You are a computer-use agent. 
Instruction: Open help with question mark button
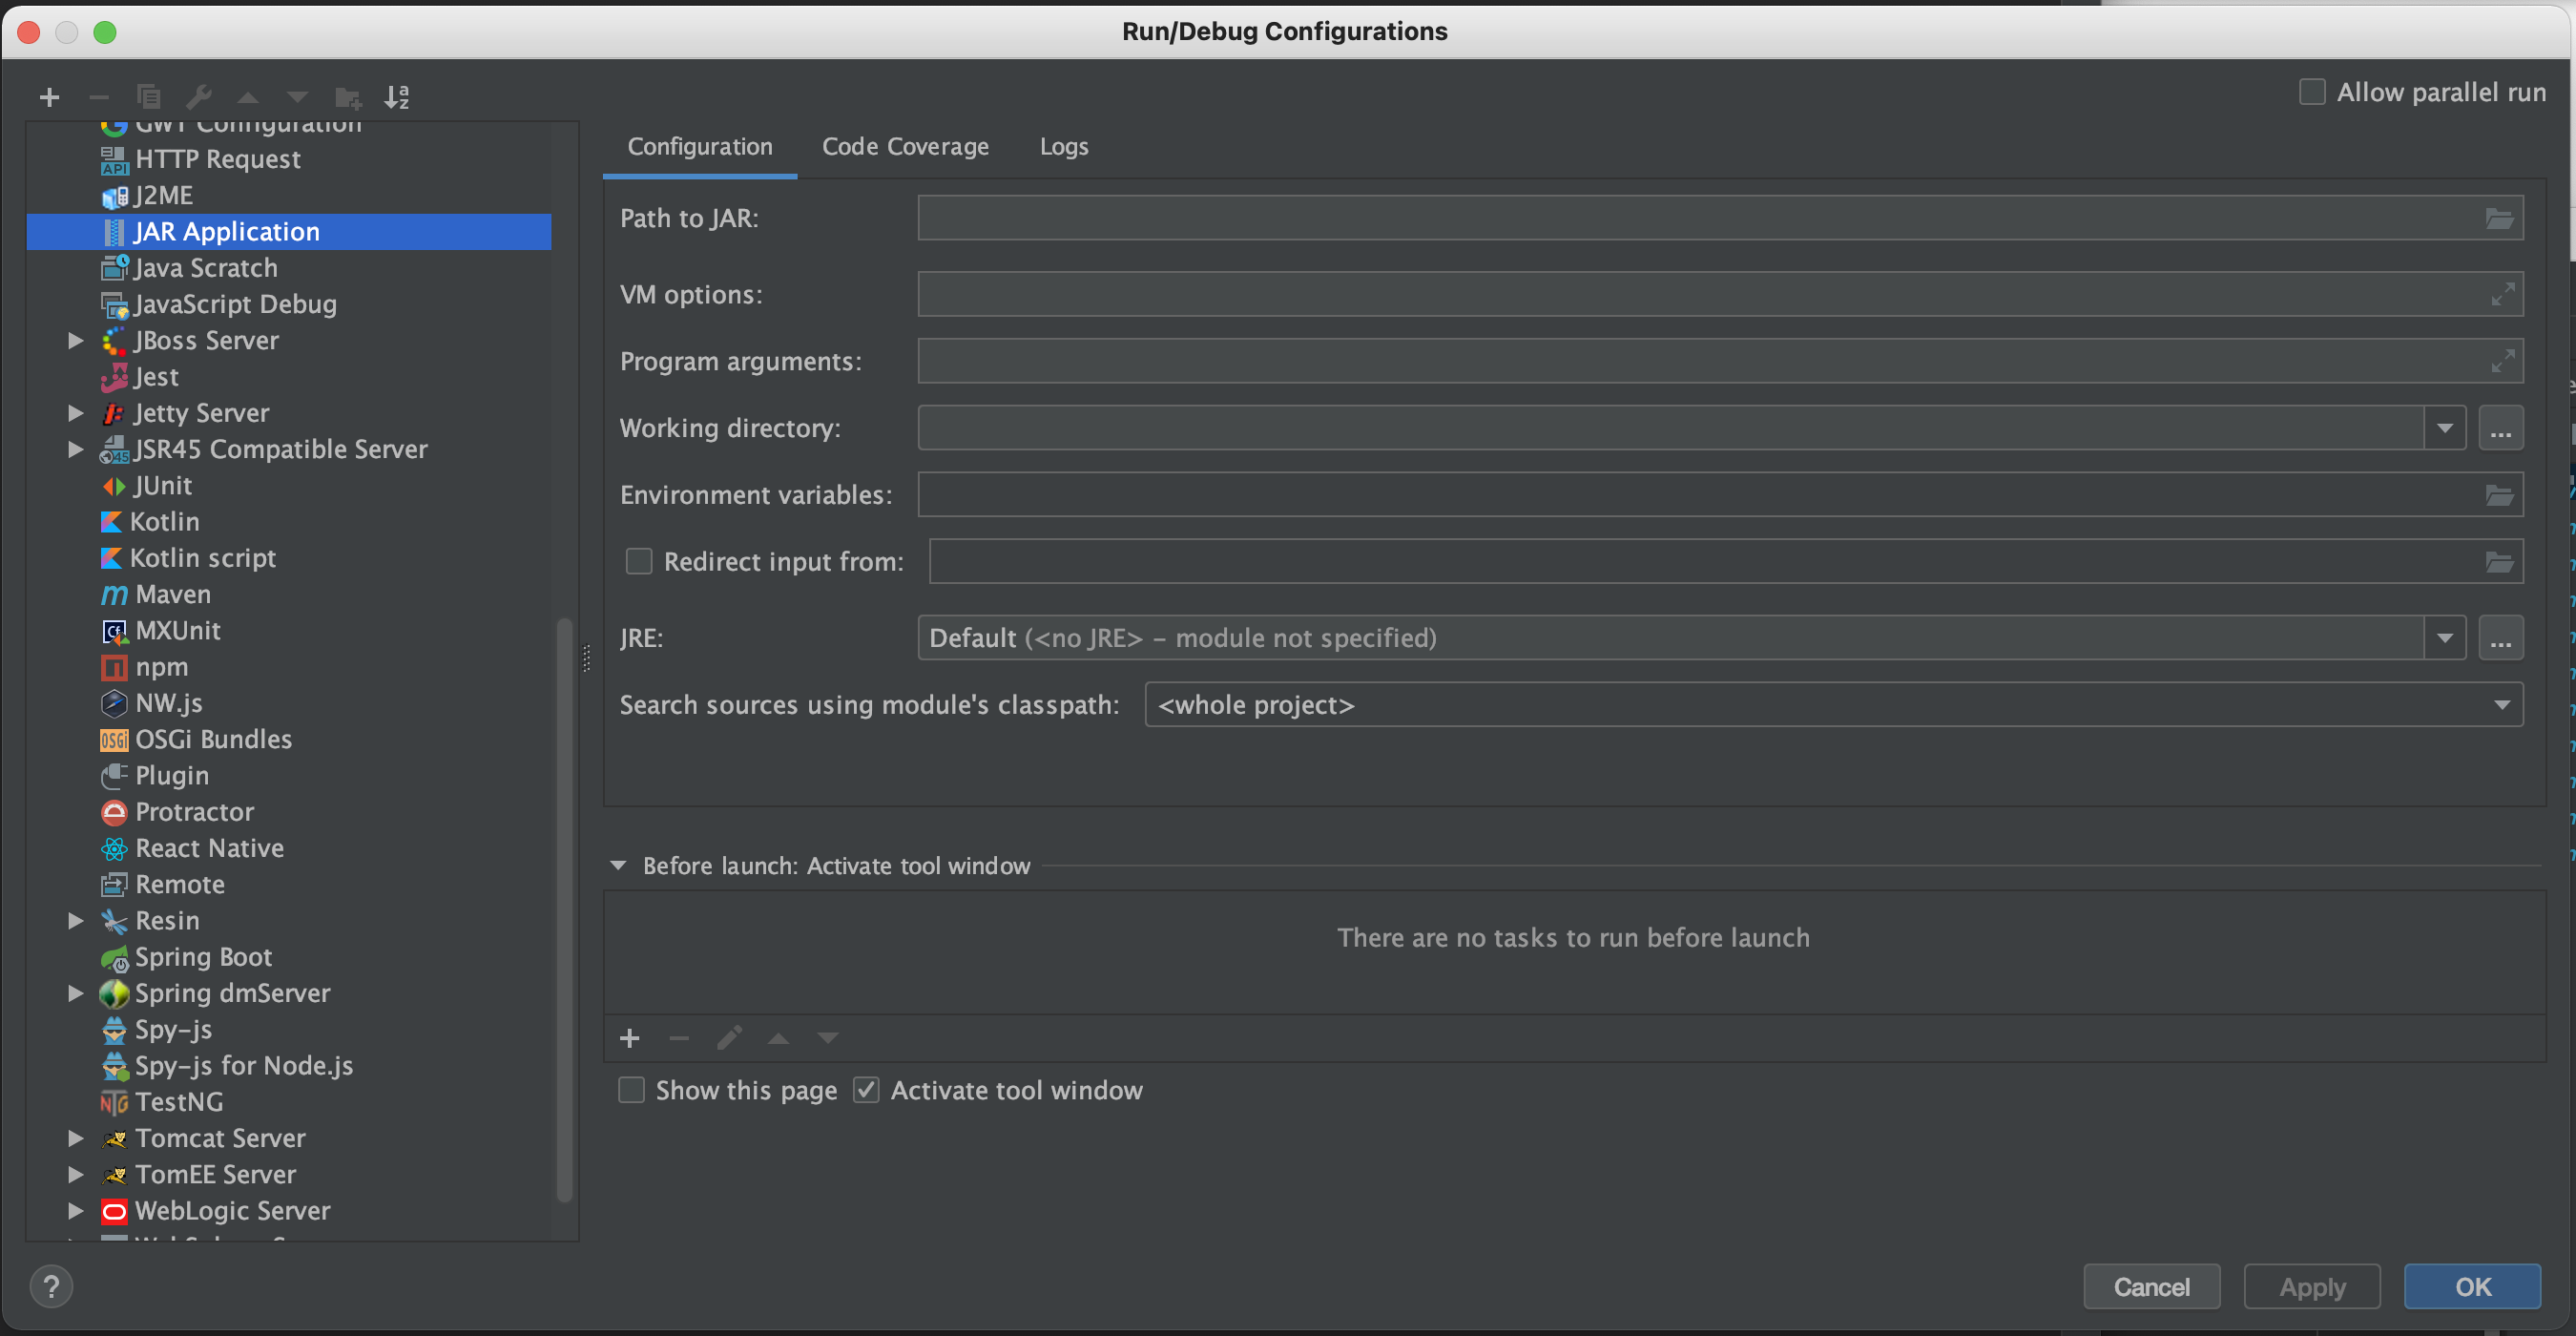(51, 1286)
